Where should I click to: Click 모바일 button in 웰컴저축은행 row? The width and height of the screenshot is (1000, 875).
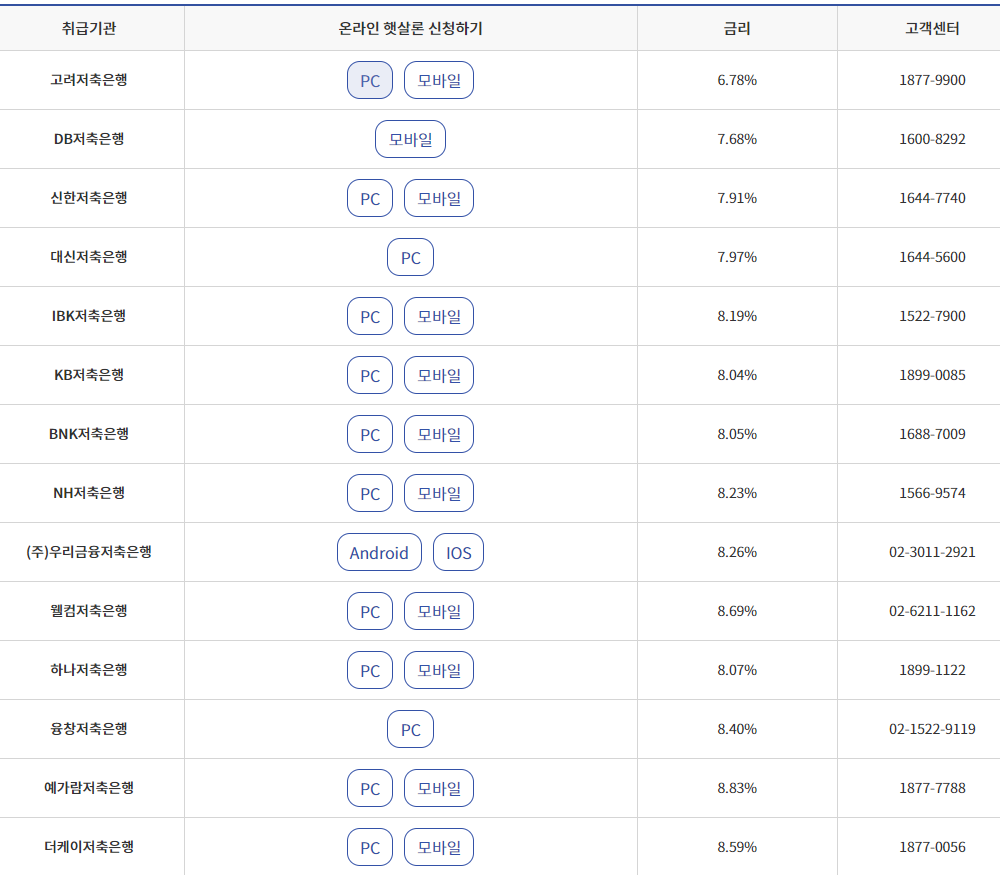click(439, 611)
